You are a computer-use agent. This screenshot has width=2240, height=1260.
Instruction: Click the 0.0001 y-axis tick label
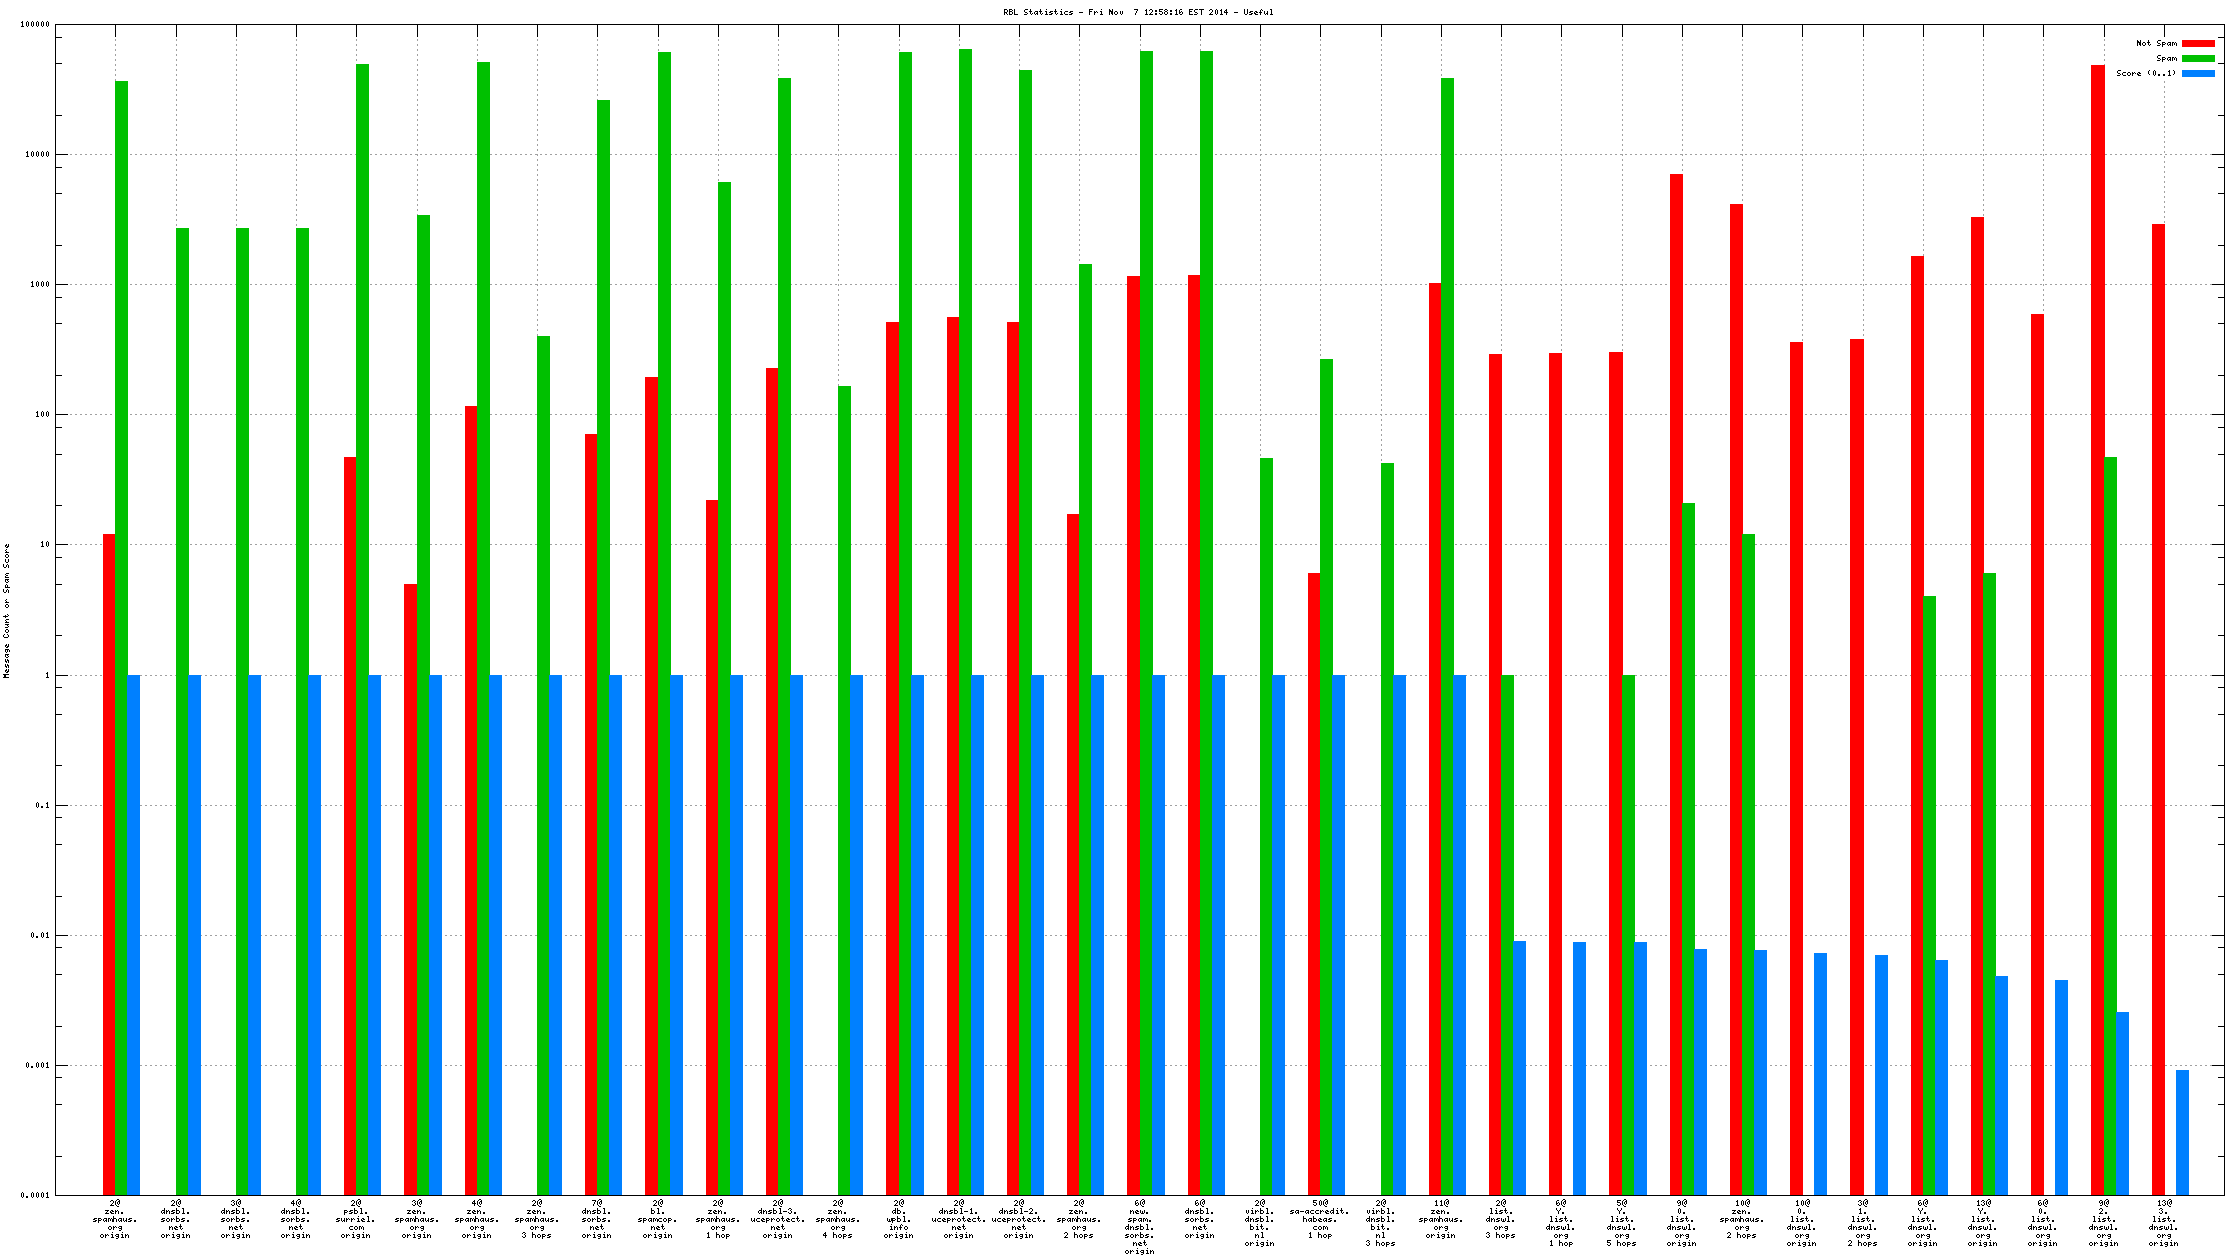(35, 1195)
